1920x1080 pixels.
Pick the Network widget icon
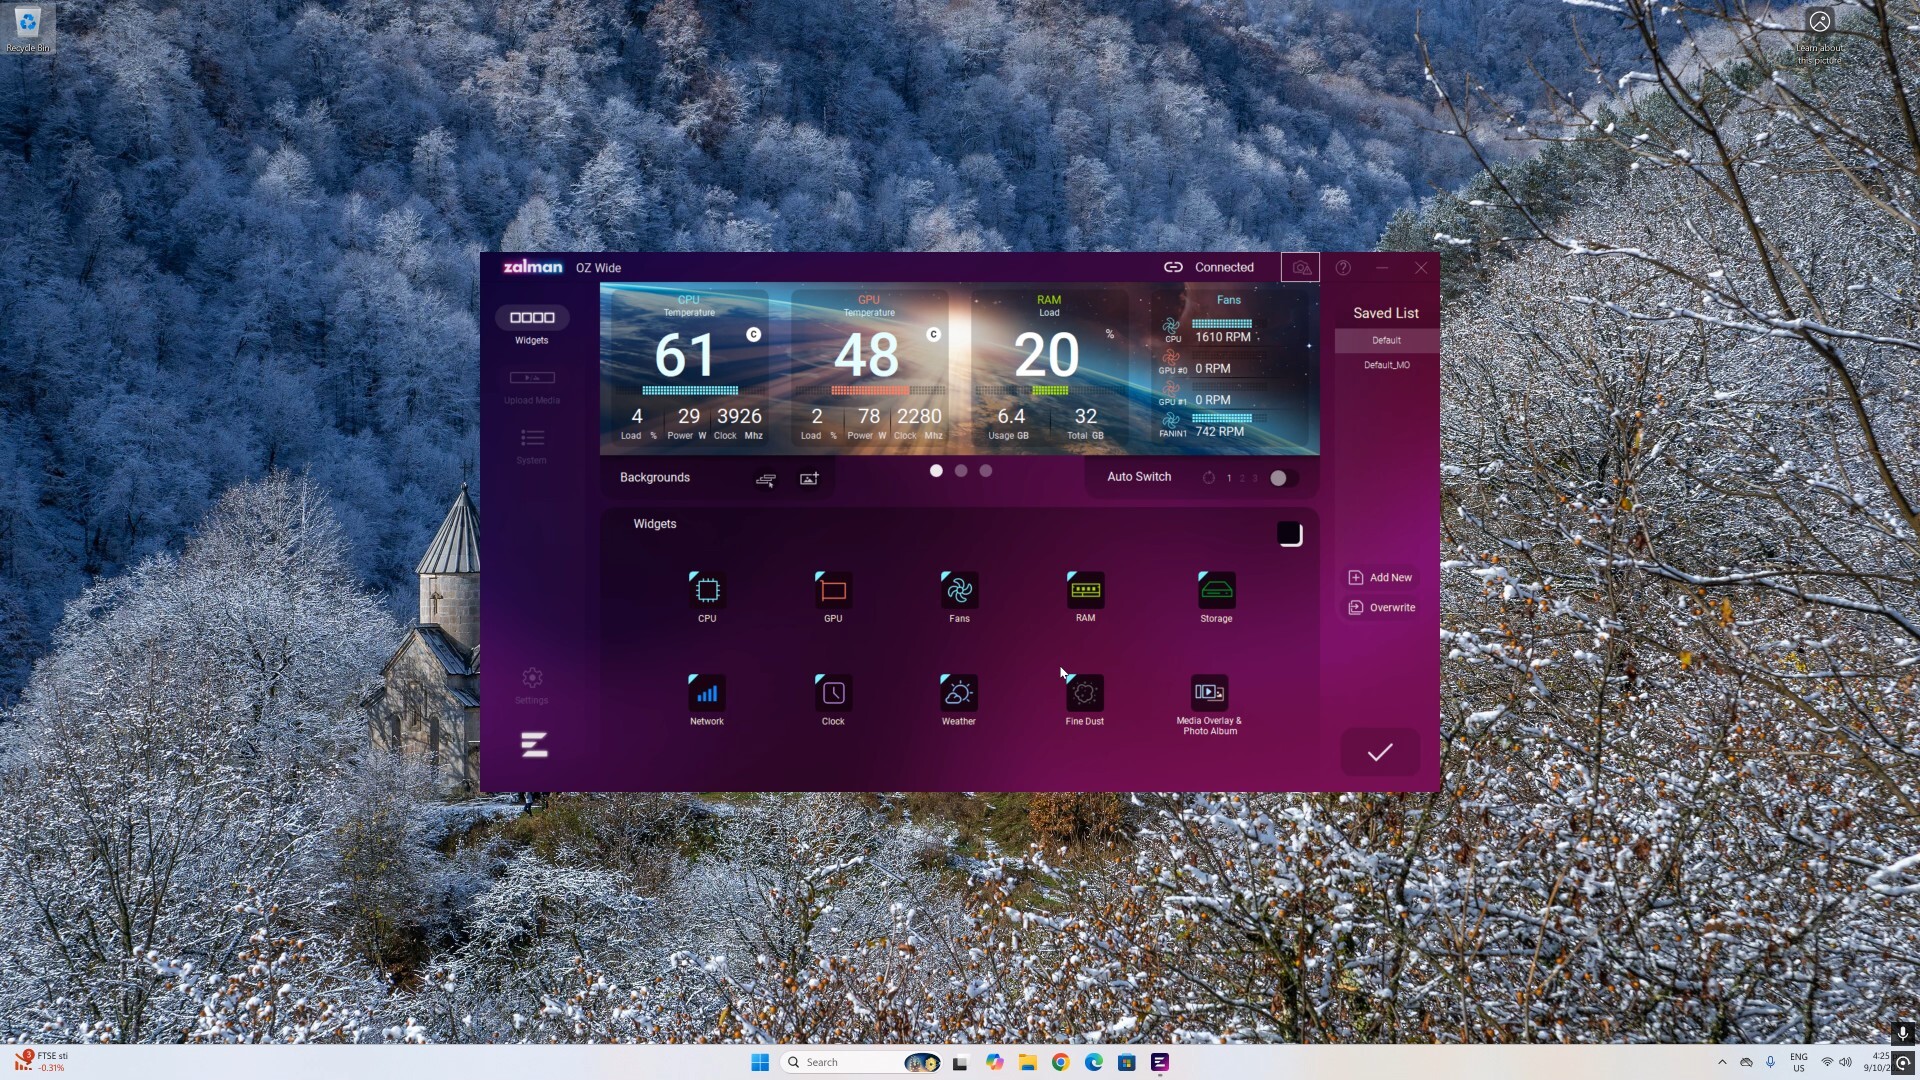click(707, 694)
